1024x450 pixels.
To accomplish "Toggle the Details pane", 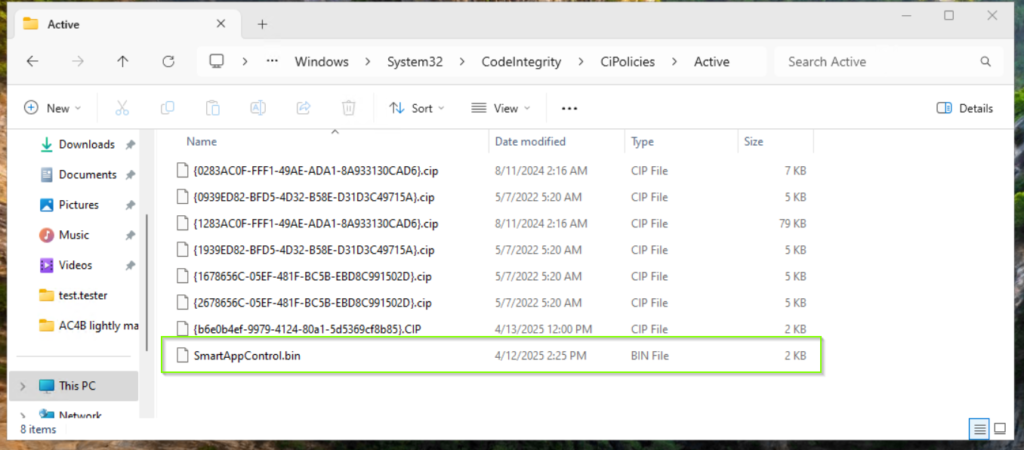I will coord(965,108).
